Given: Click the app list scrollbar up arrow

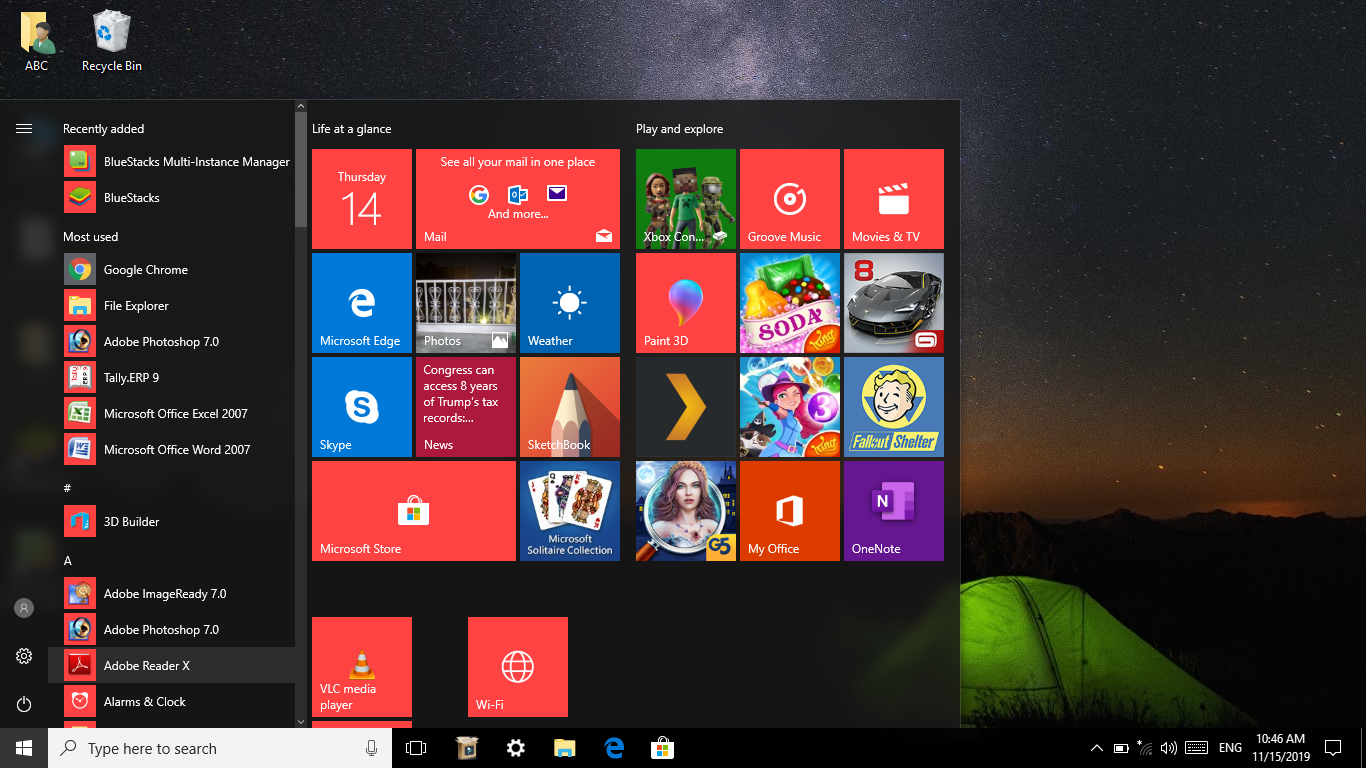Looking at the screenshot, I should [x=301, y=106].
